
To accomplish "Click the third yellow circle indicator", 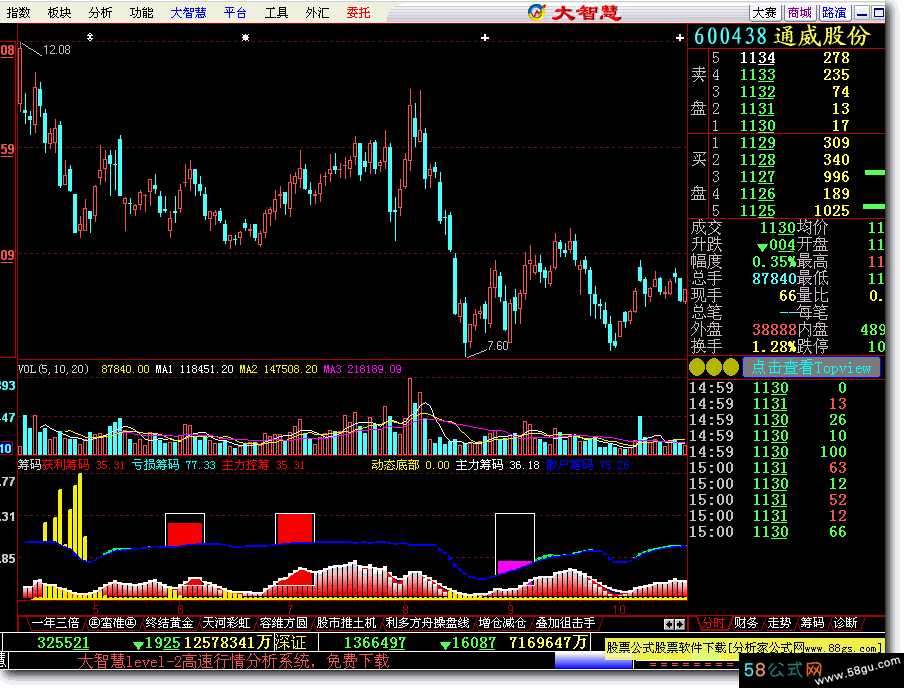I will coord(730,367).
